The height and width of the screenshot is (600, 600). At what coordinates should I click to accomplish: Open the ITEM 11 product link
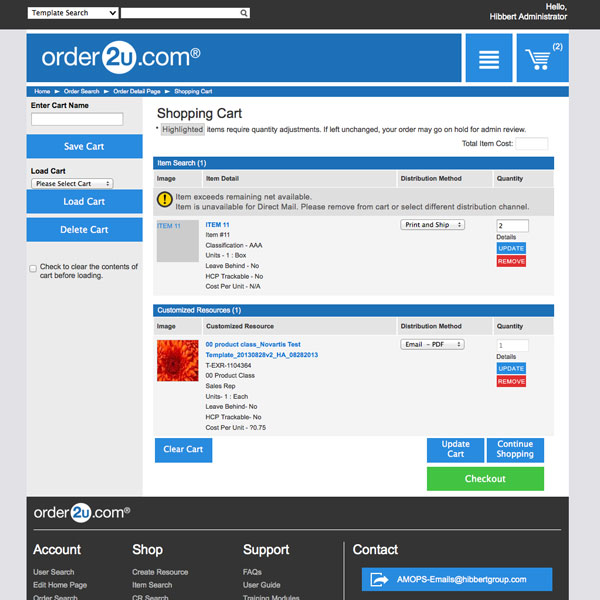coord(217,225)
